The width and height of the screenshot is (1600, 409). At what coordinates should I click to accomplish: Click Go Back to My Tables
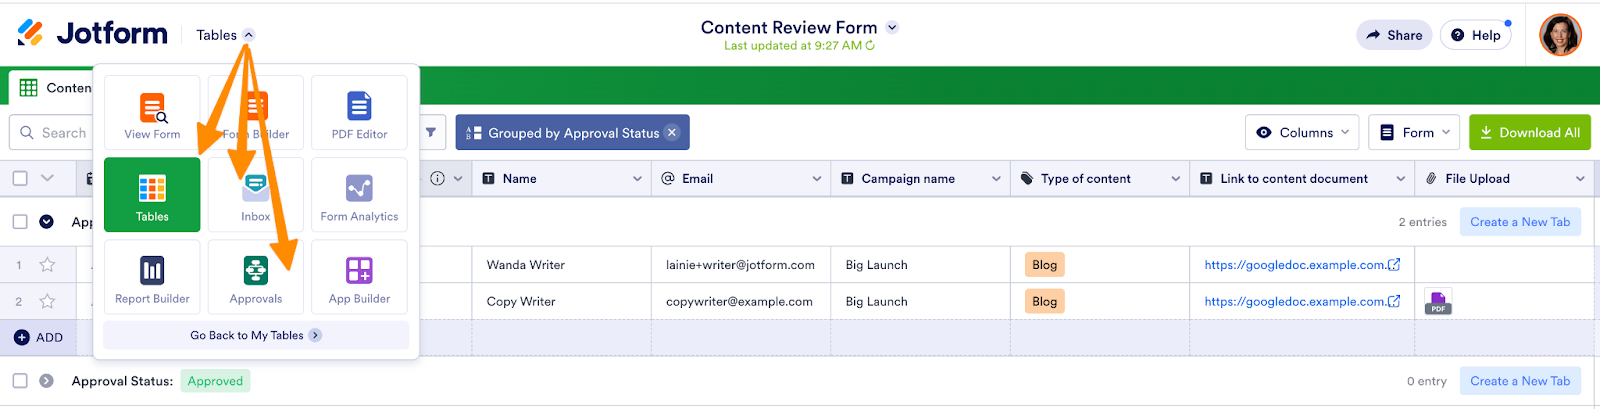tap(255, 335)
